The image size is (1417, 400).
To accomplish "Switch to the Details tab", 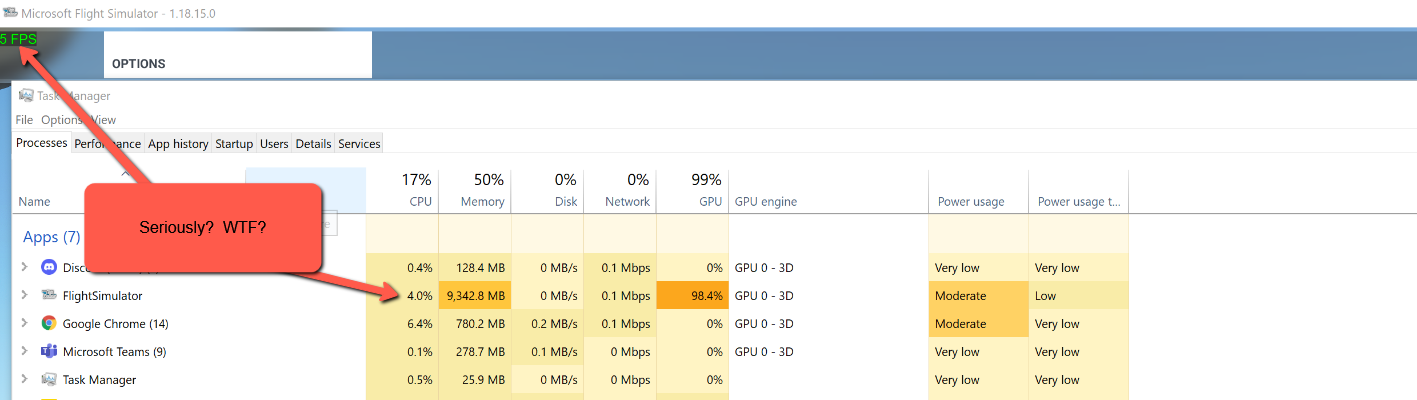I will click(313, 144).
